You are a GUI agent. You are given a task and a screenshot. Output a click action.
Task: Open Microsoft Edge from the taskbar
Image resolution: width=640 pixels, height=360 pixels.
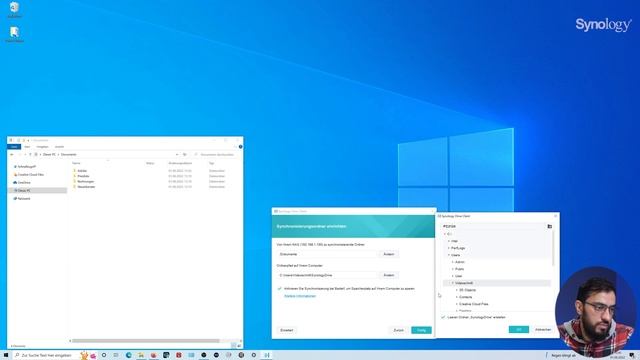pos(129,355)
